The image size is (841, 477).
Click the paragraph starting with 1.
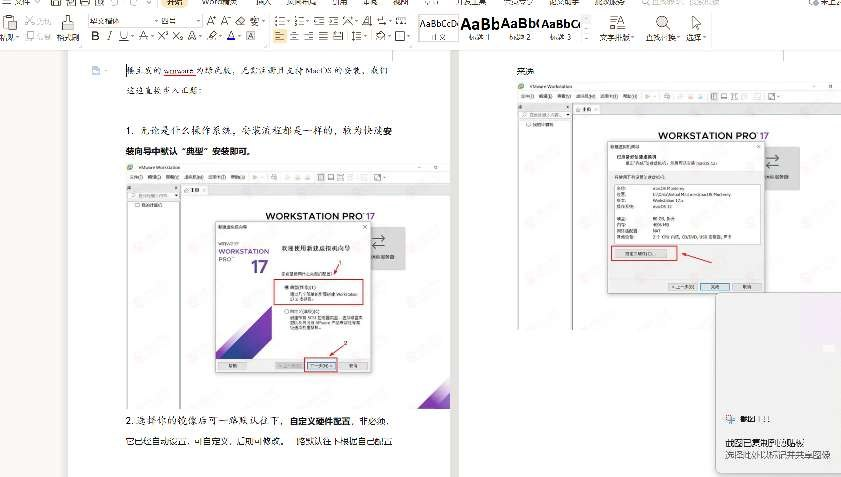pos(259,141)
